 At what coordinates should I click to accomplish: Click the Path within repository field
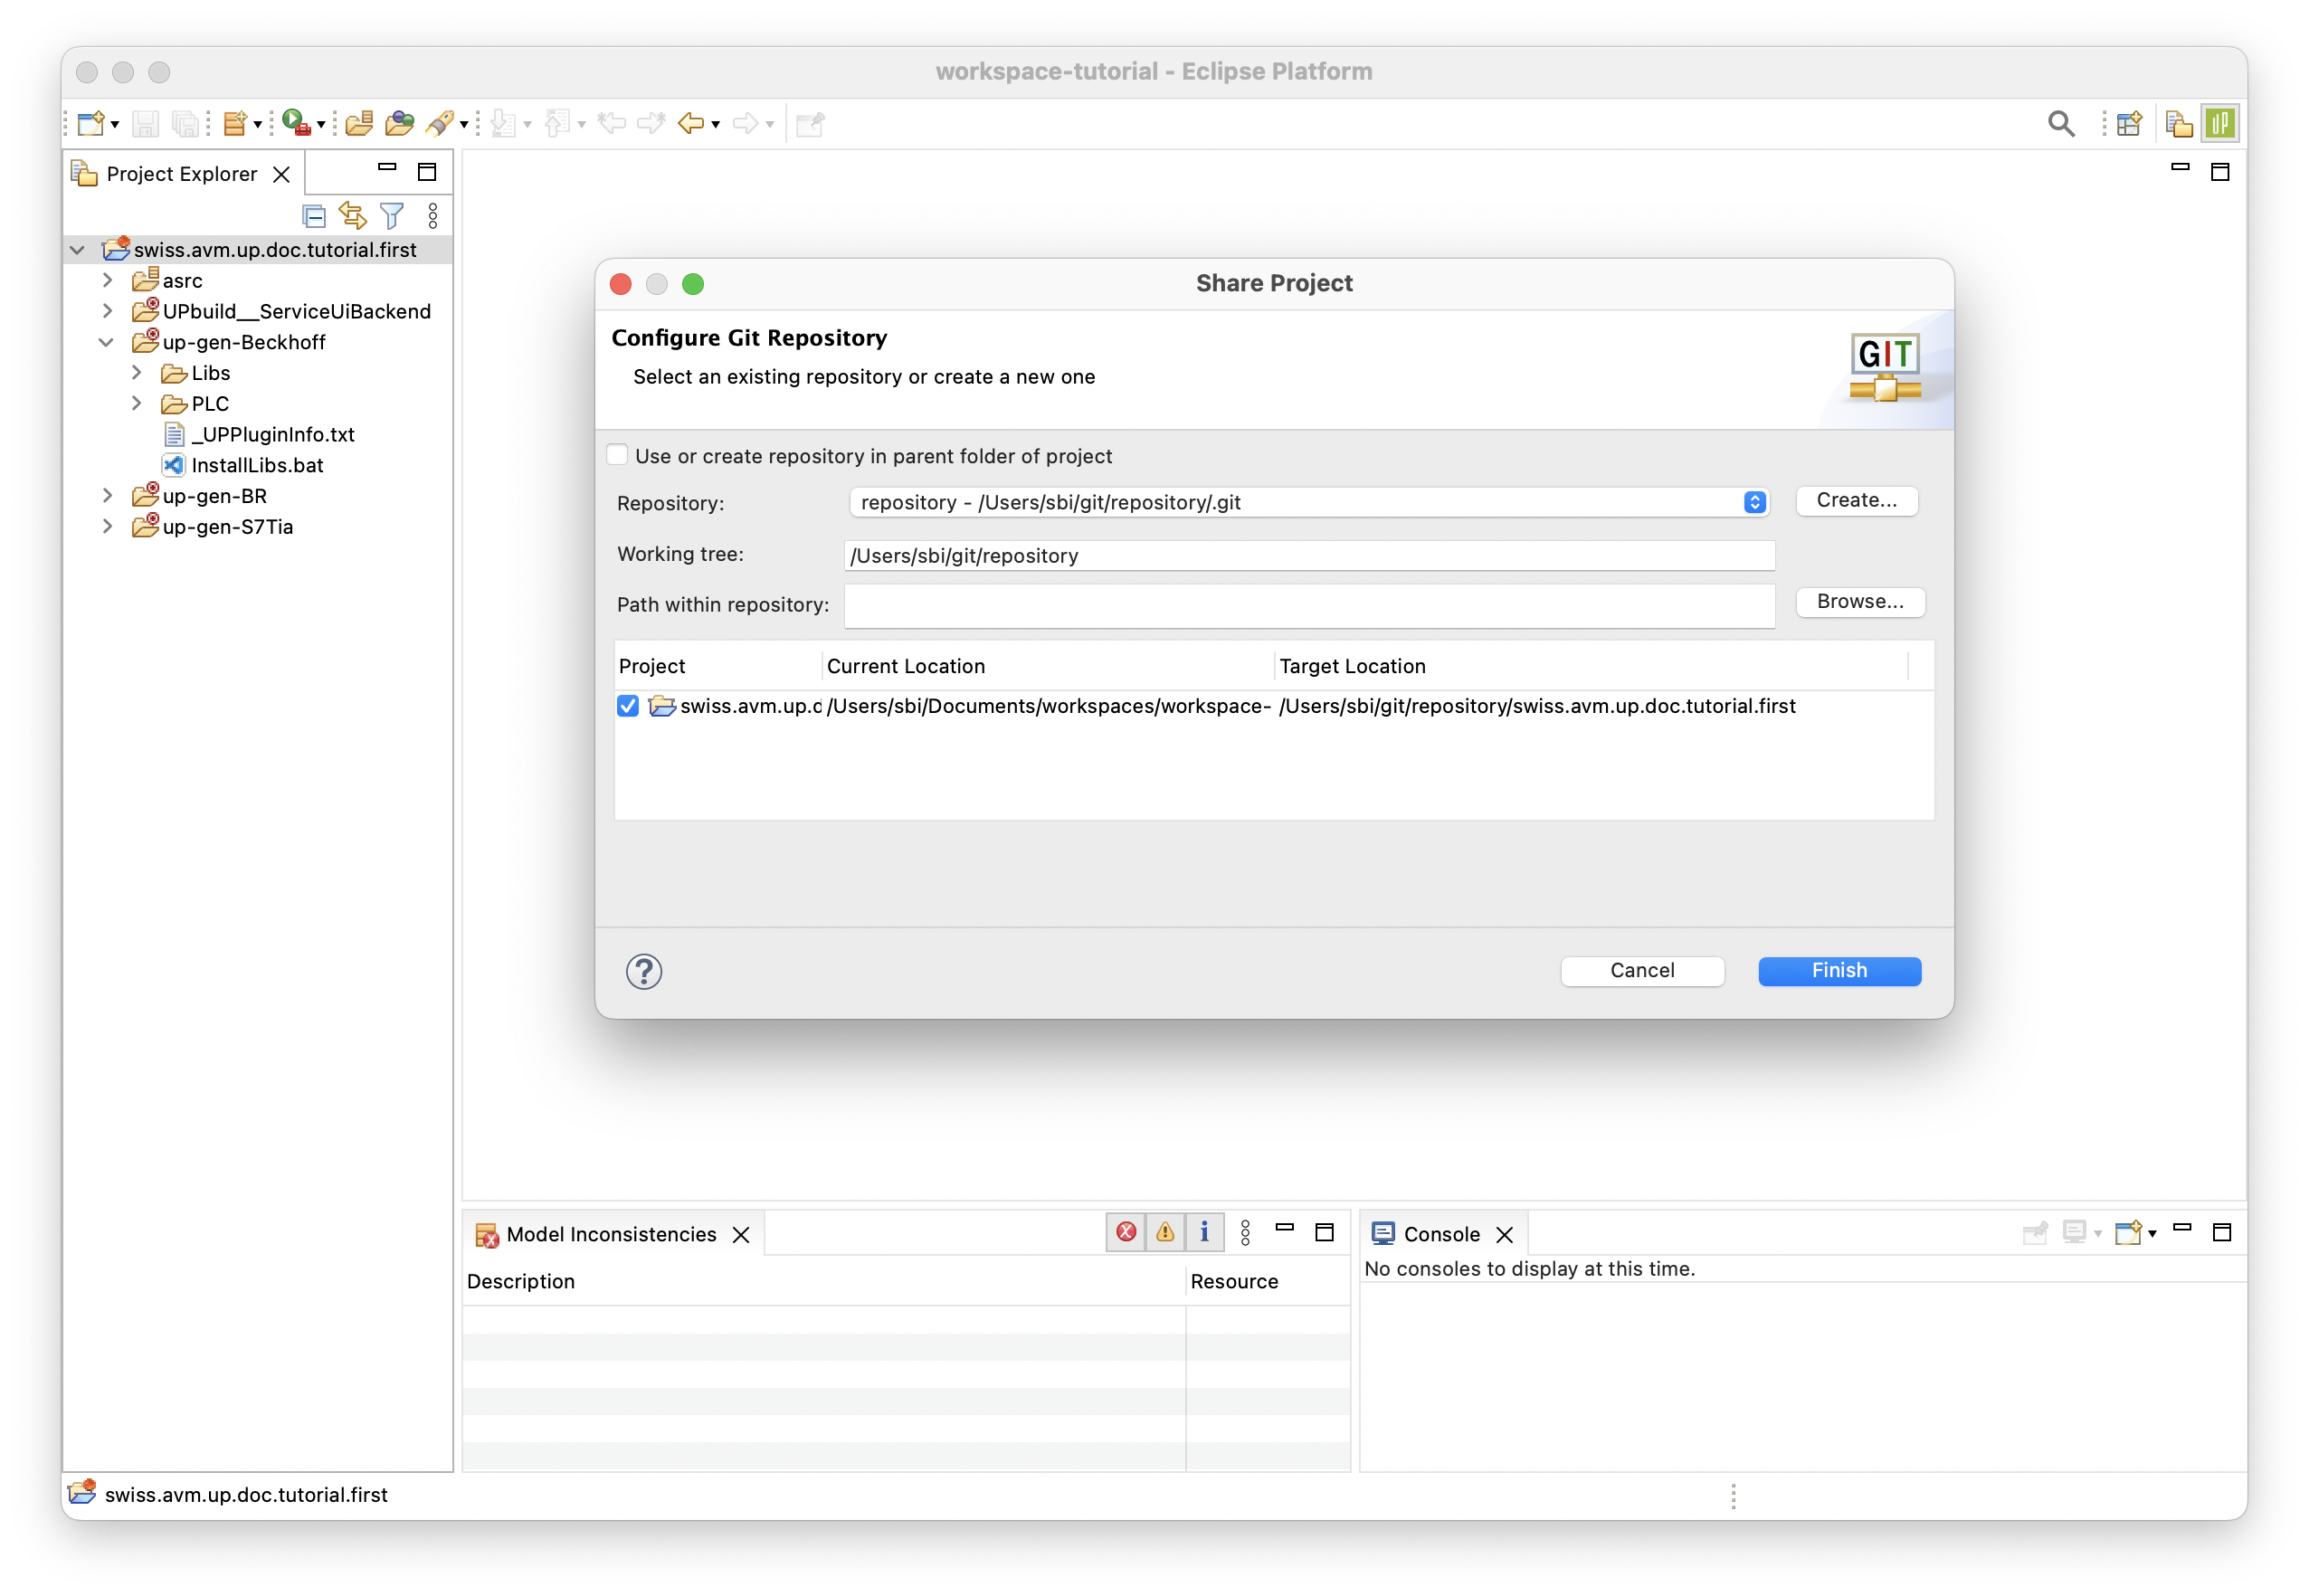point(1308,606)
